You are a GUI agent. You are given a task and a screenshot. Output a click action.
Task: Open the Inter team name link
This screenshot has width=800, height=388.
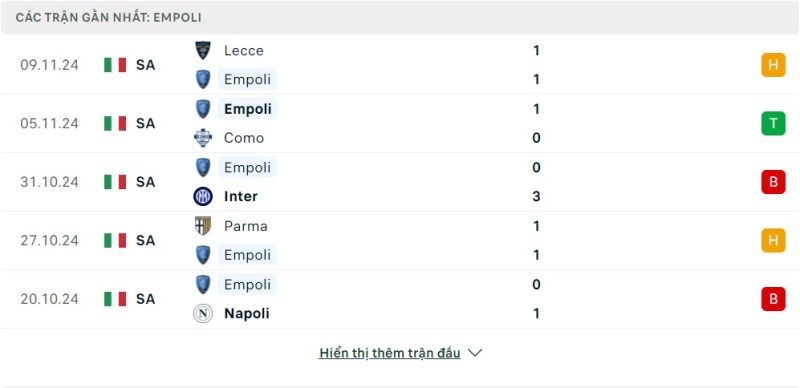click(x=241, y=197)
